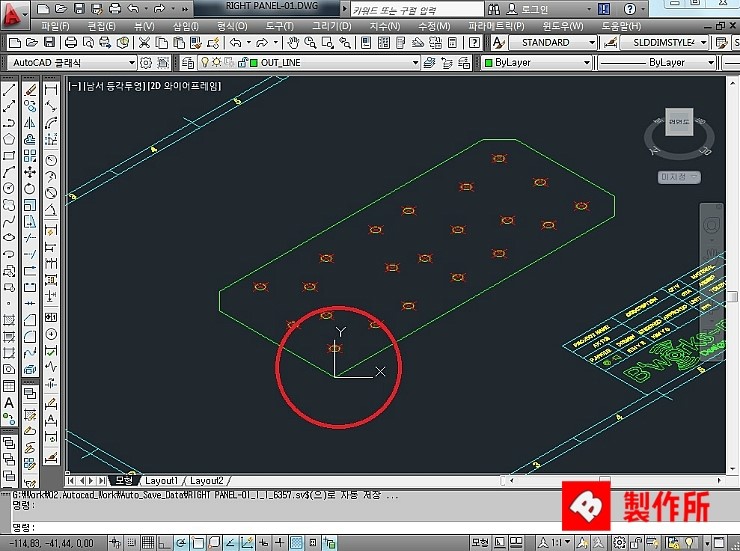Toggle Grid Display in status bar

pyautogui.click(x=148, y=543)
